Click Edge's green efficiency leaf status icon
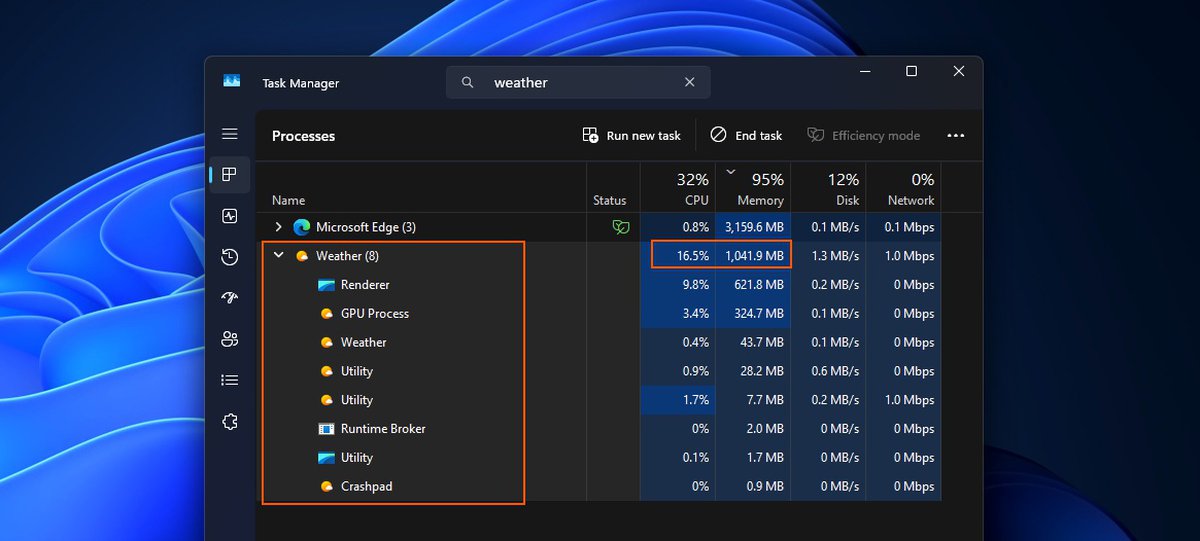1200x541 pixels. click(621, 227)
